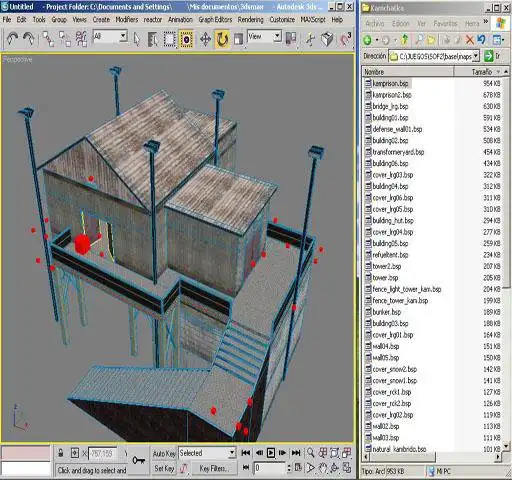The image size is (512, 480).
Task: Click the tangent icon next to Set Key
Action: click(184, 468)
